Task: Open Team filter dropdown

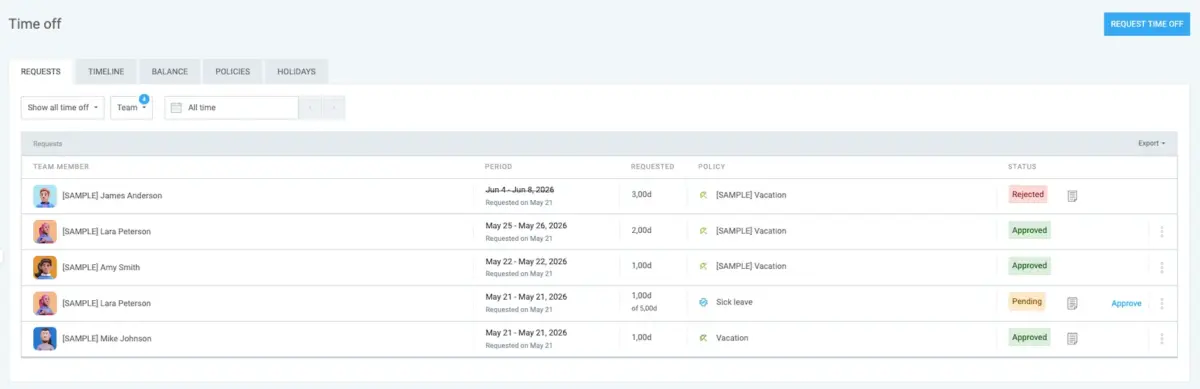Action: tap(131, 107)
